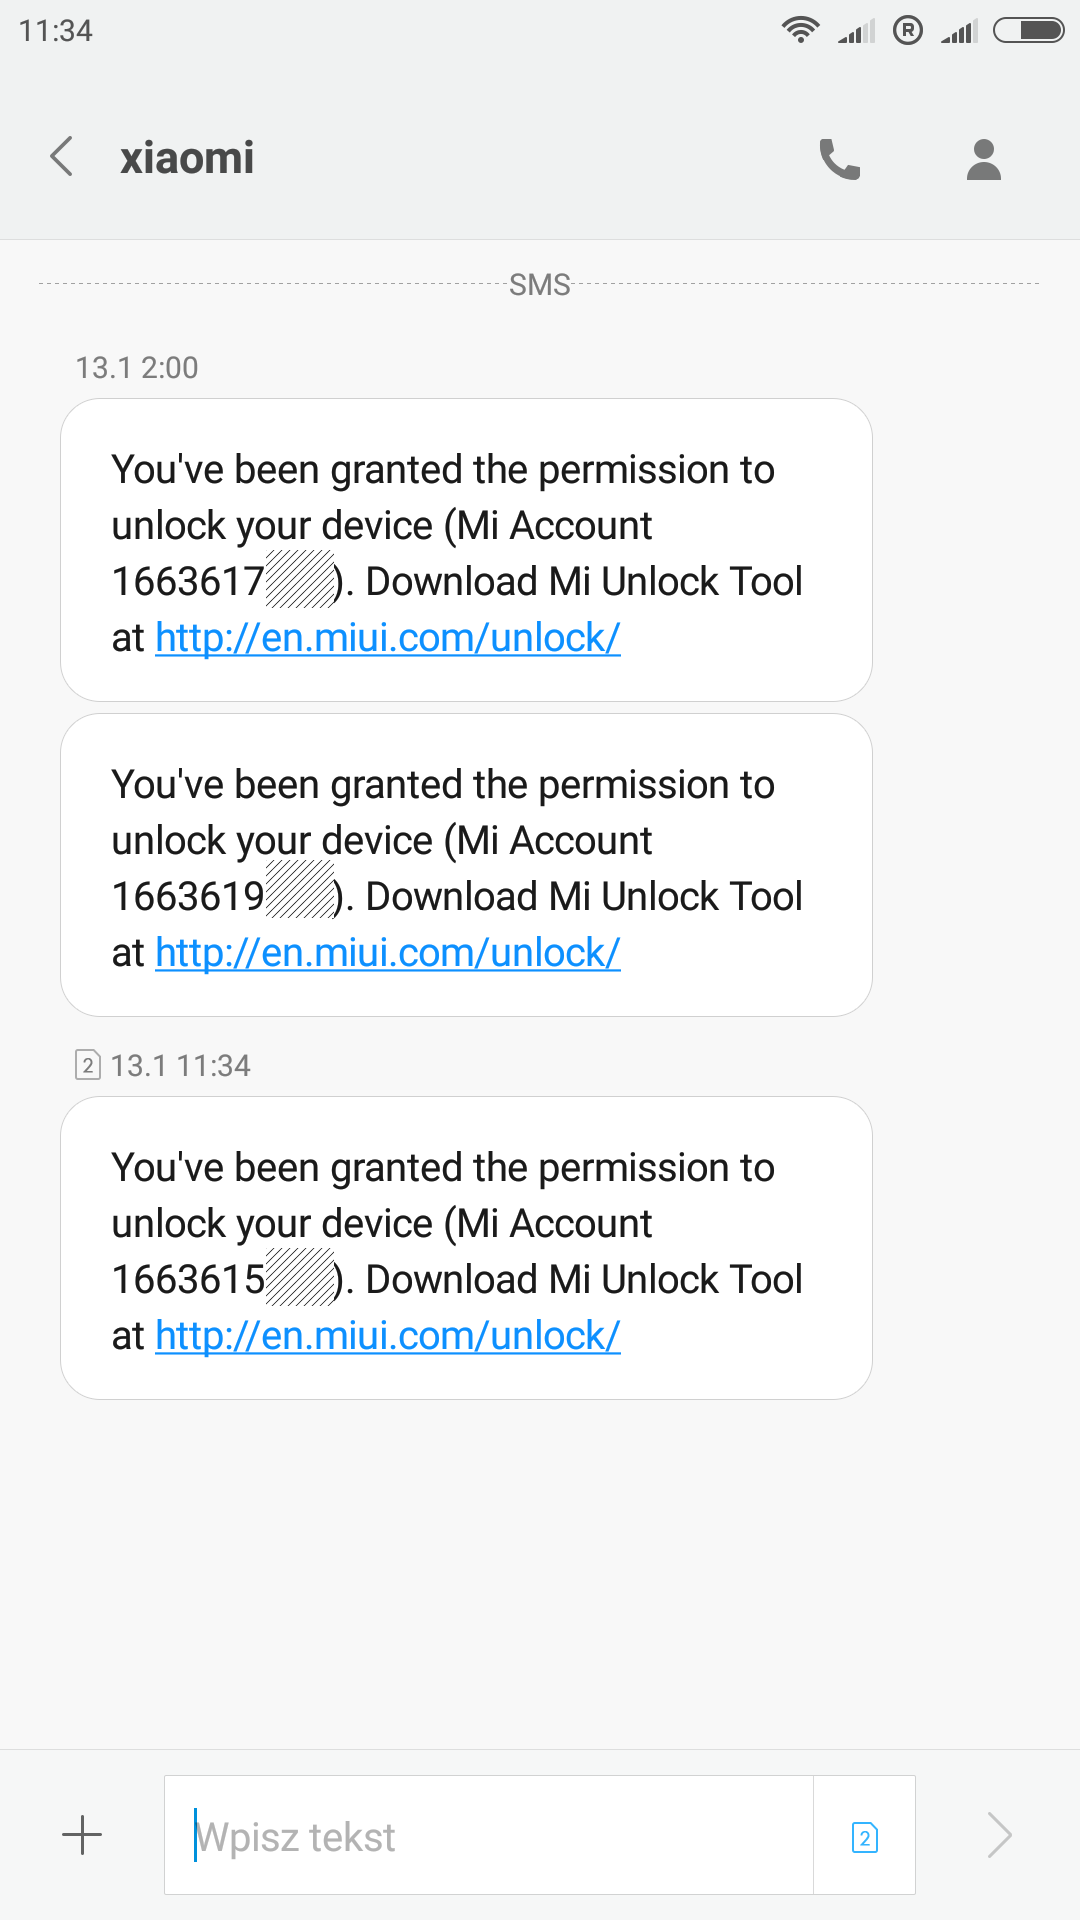Open the contact profile icon
This screenshot has height=1920, width=1080.
(984, 159)
